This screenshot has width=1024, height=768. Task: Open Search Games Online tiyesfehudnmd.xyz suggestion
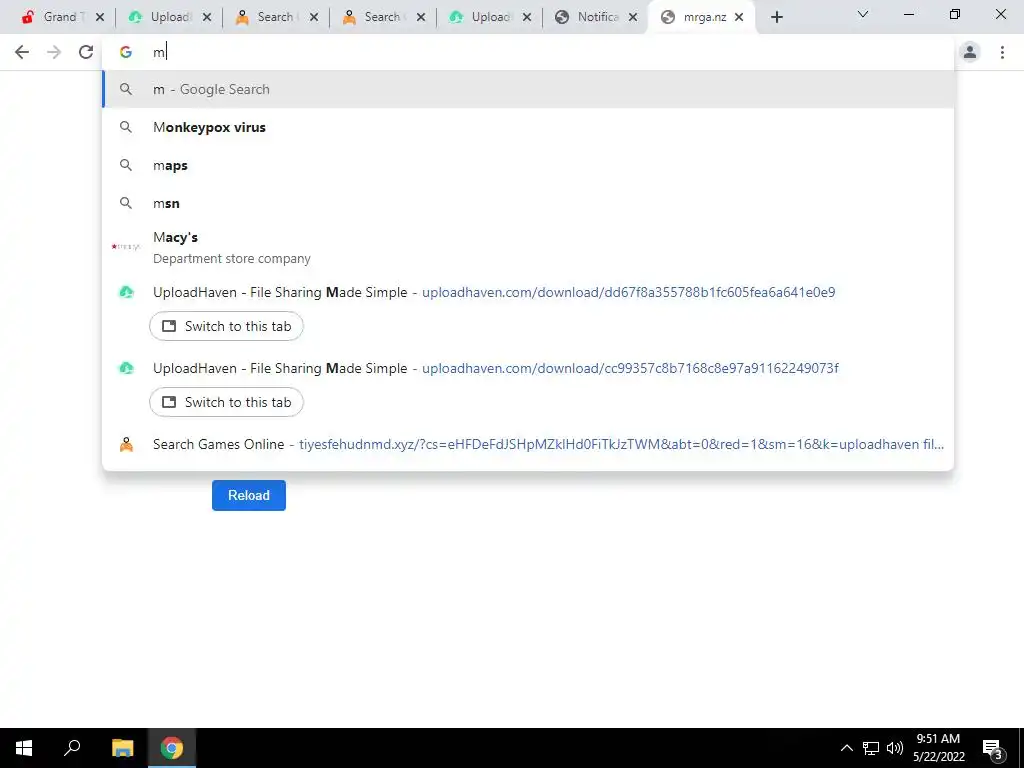tap(528, 445)
